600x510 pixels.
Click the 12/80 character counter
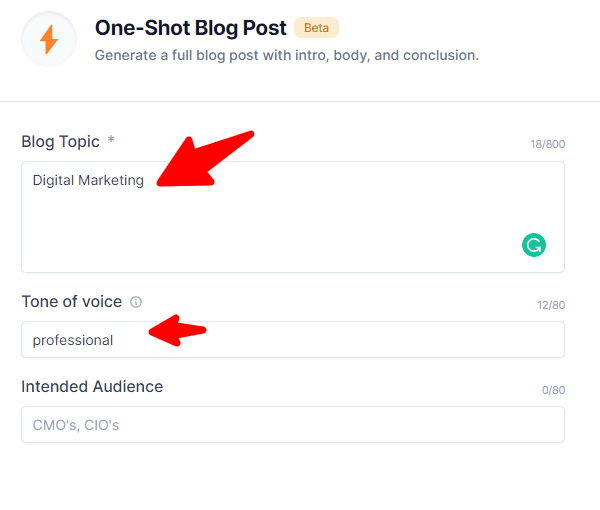pyautogui.click(x=549, y=305)
